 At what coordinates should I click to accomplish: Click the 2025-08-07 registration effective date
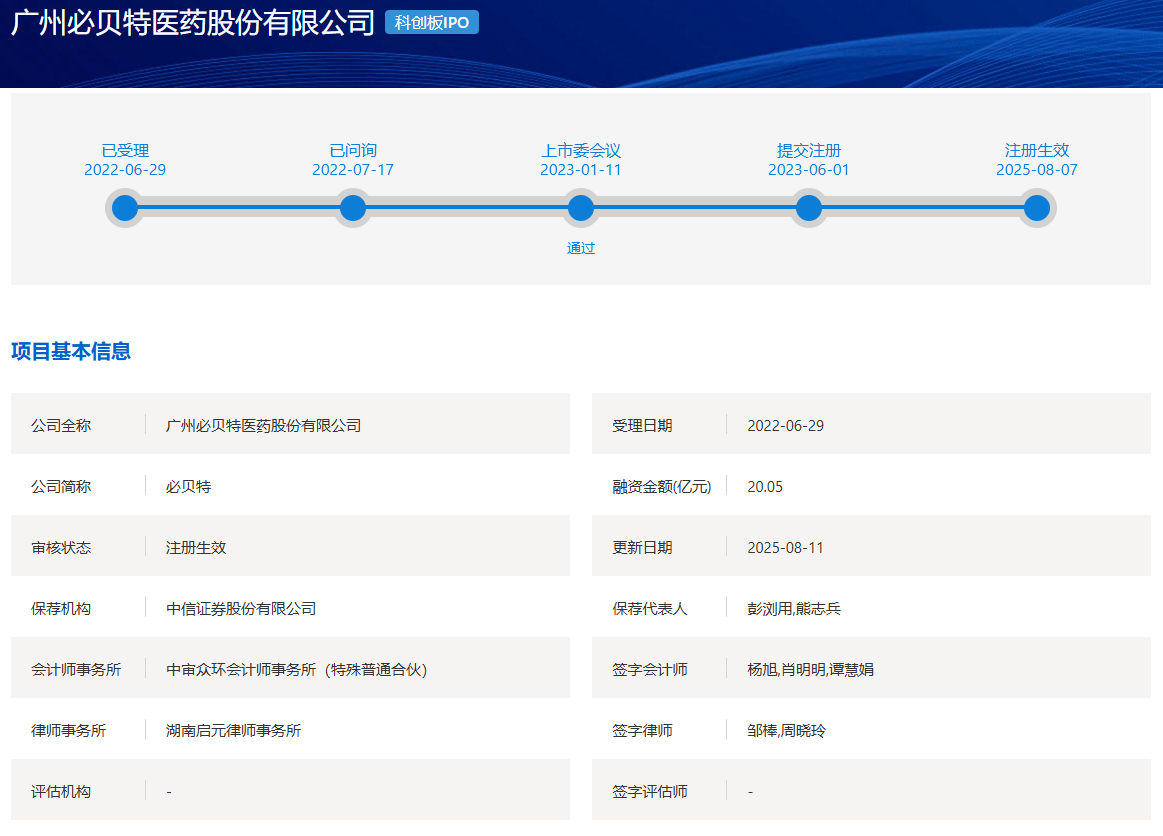click(1037, 170)
